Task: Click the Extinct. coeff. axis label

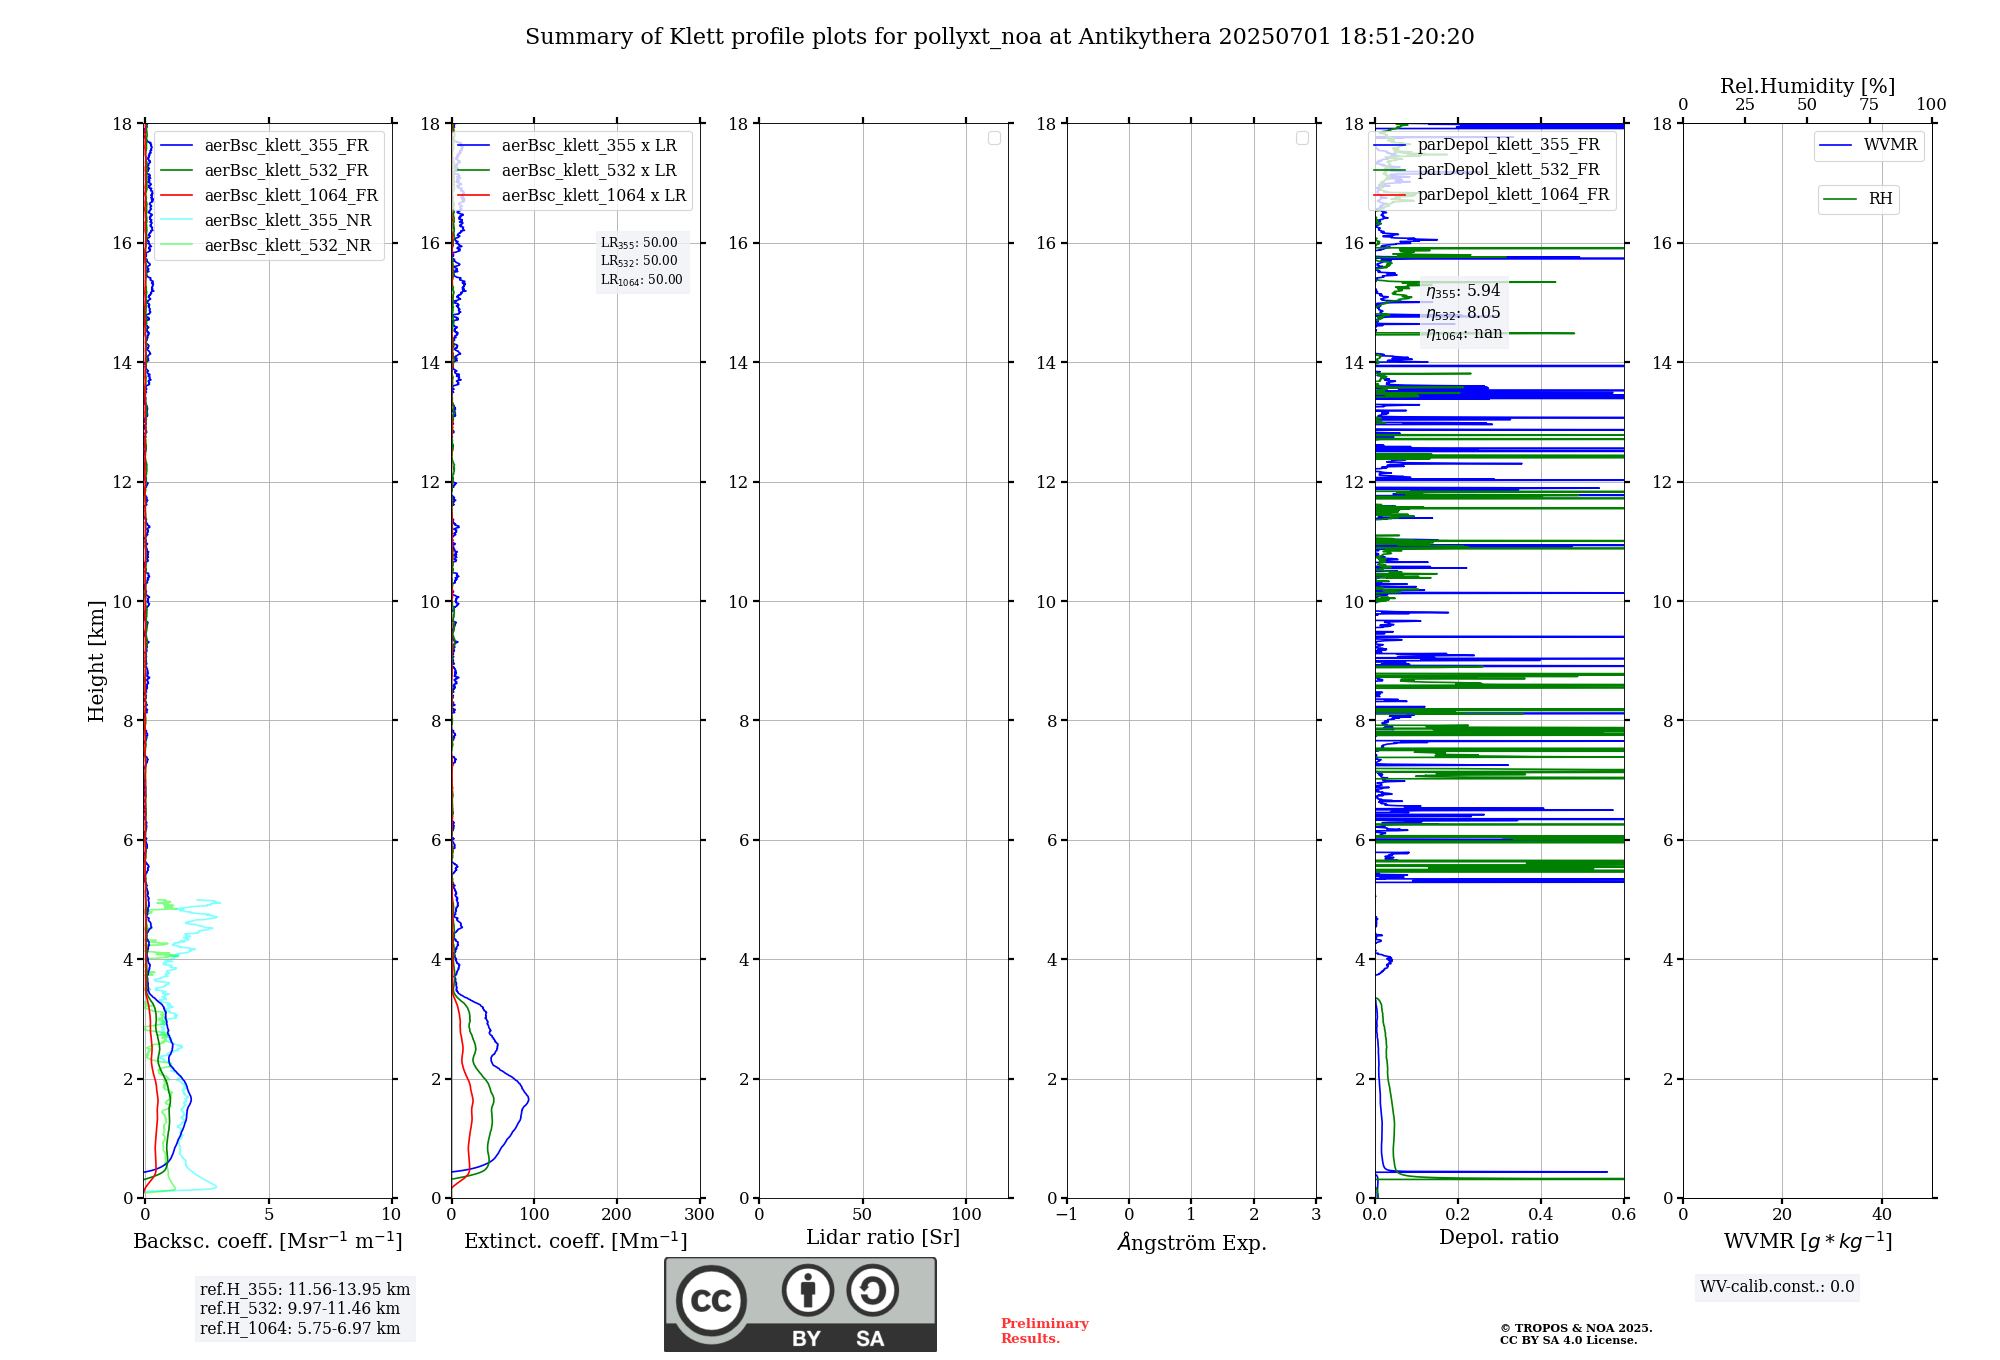Action: [x=576, y=1241]
